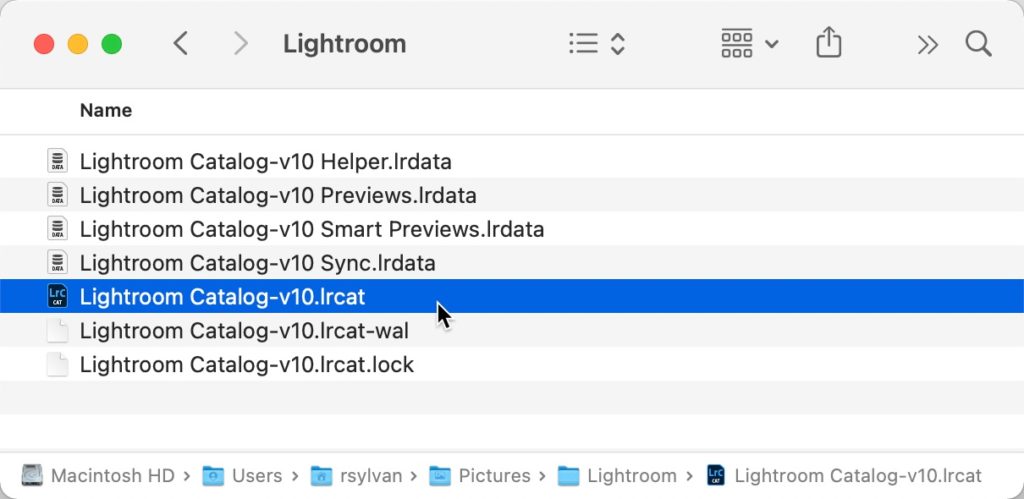
Task: Click the Lightroom folder in the path bar
Action: 618,476
